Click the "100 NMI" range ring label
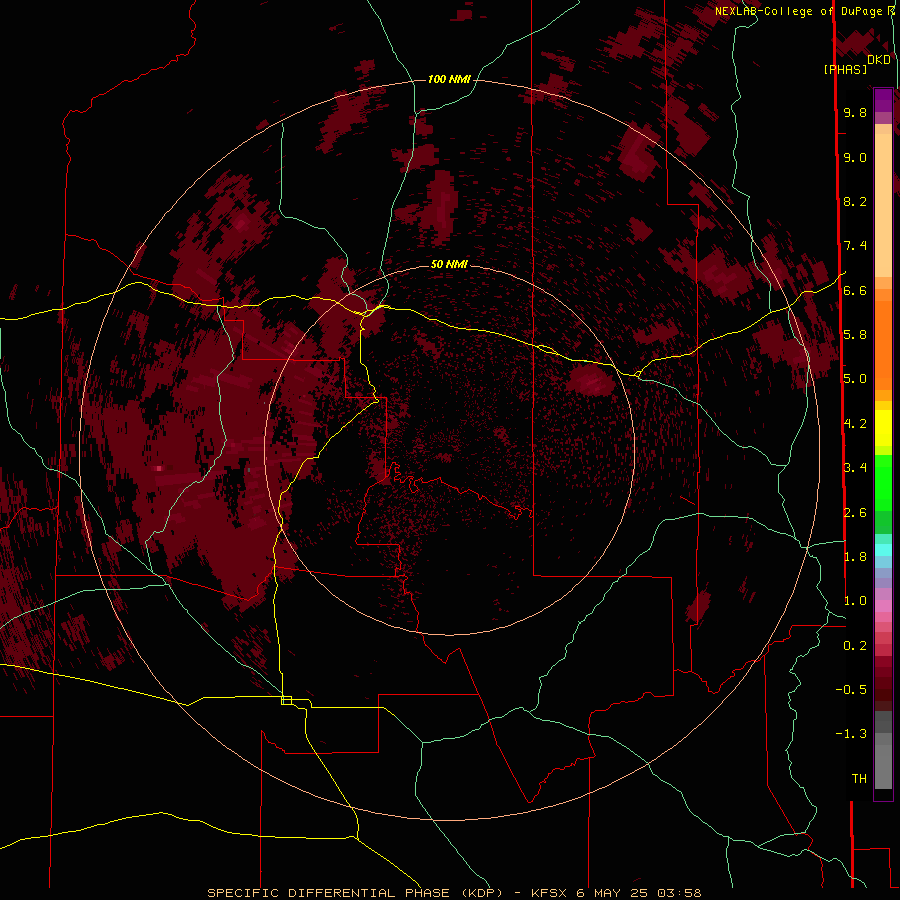Image resolution: width=900 pixels, height=900 pixels. [449, 79]
